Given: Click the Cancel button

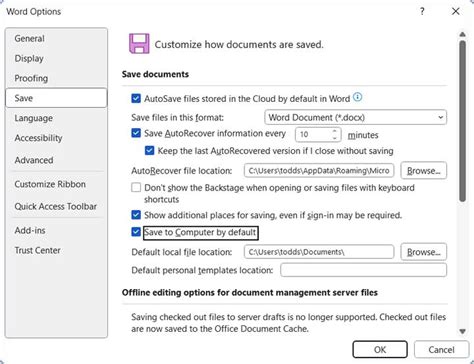Looking at the screenshot, I should (x=441, y=349).
